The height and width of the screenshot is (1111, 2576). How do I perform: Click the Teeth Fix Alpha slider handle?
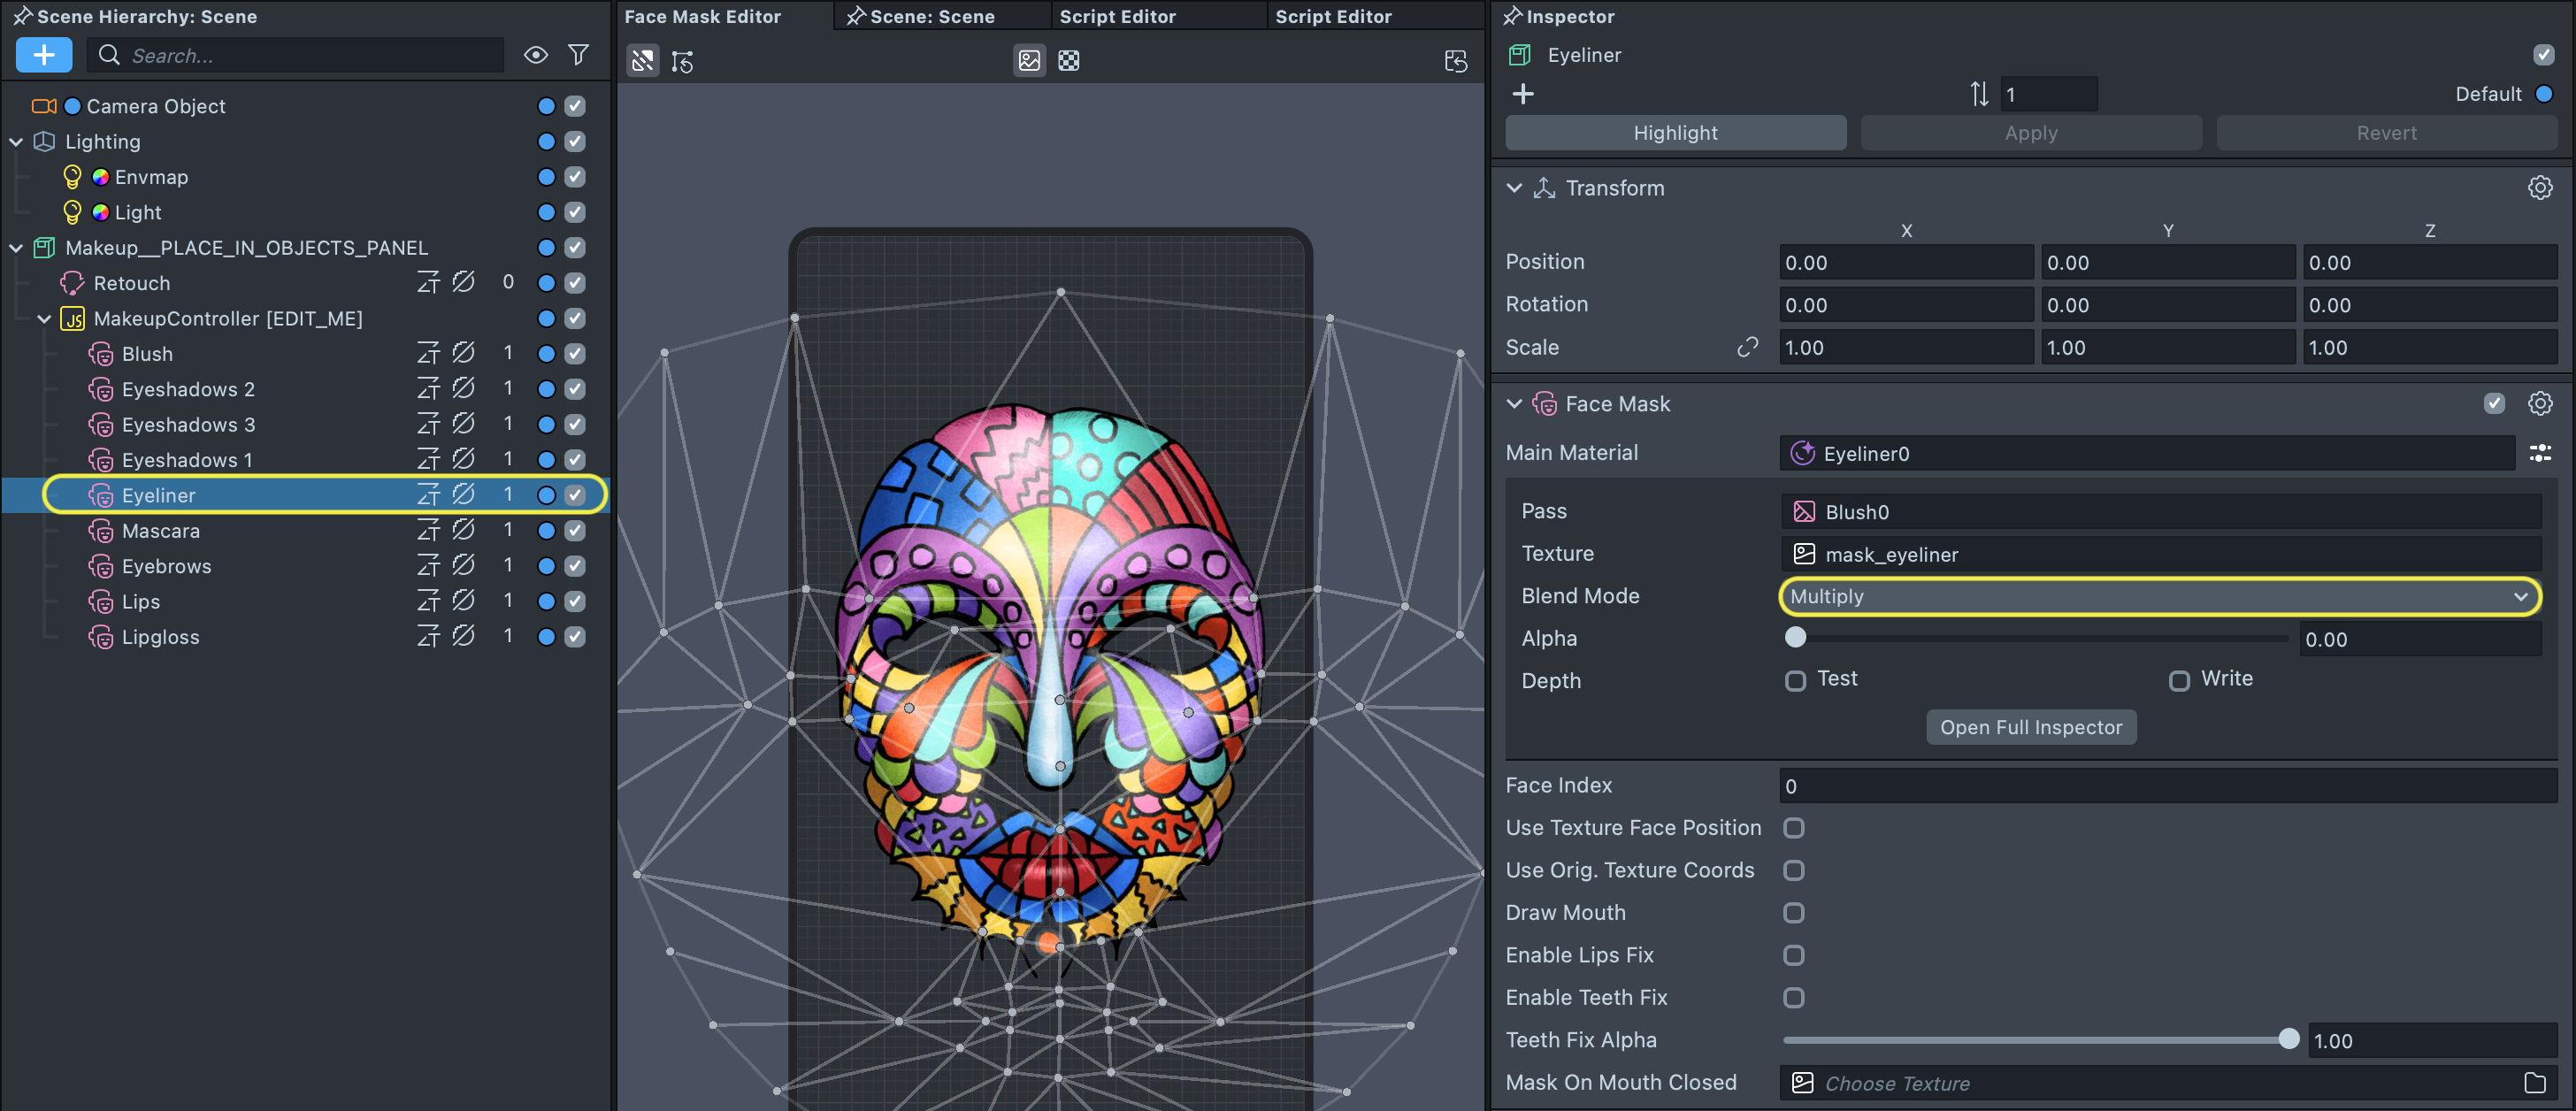(2288, 1040)
